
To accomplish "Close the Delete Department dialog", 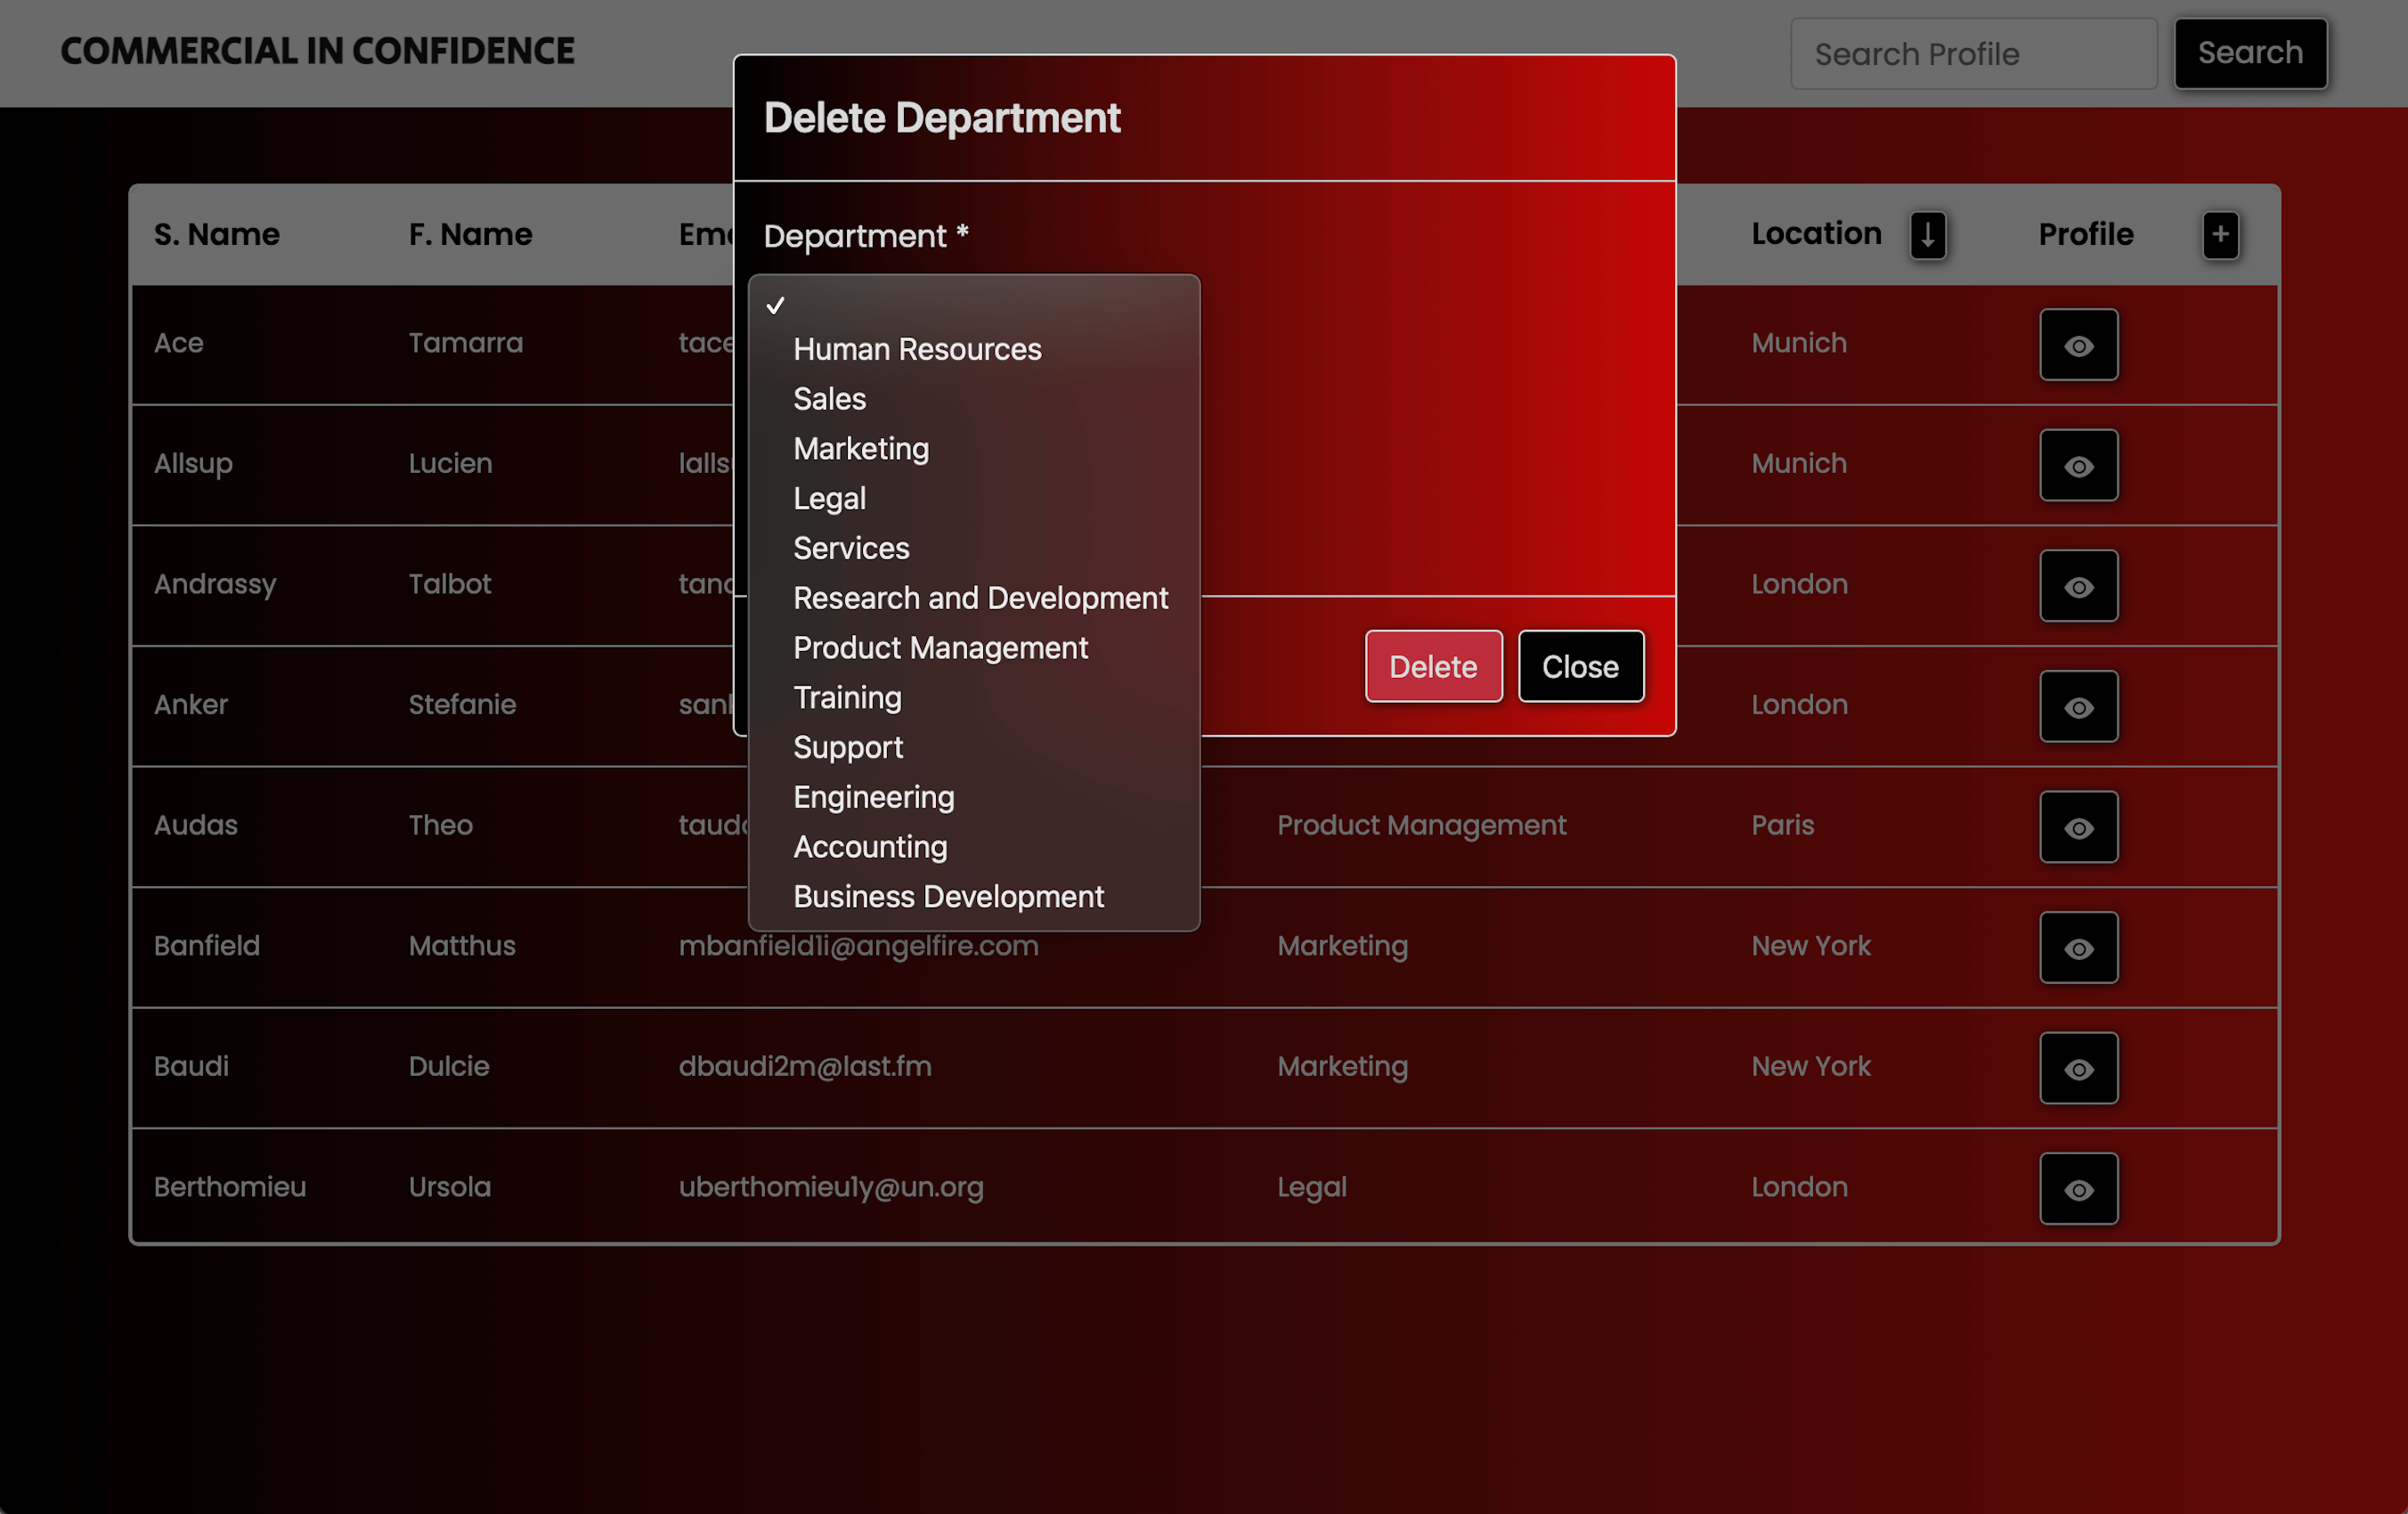I will [1580, 666].
